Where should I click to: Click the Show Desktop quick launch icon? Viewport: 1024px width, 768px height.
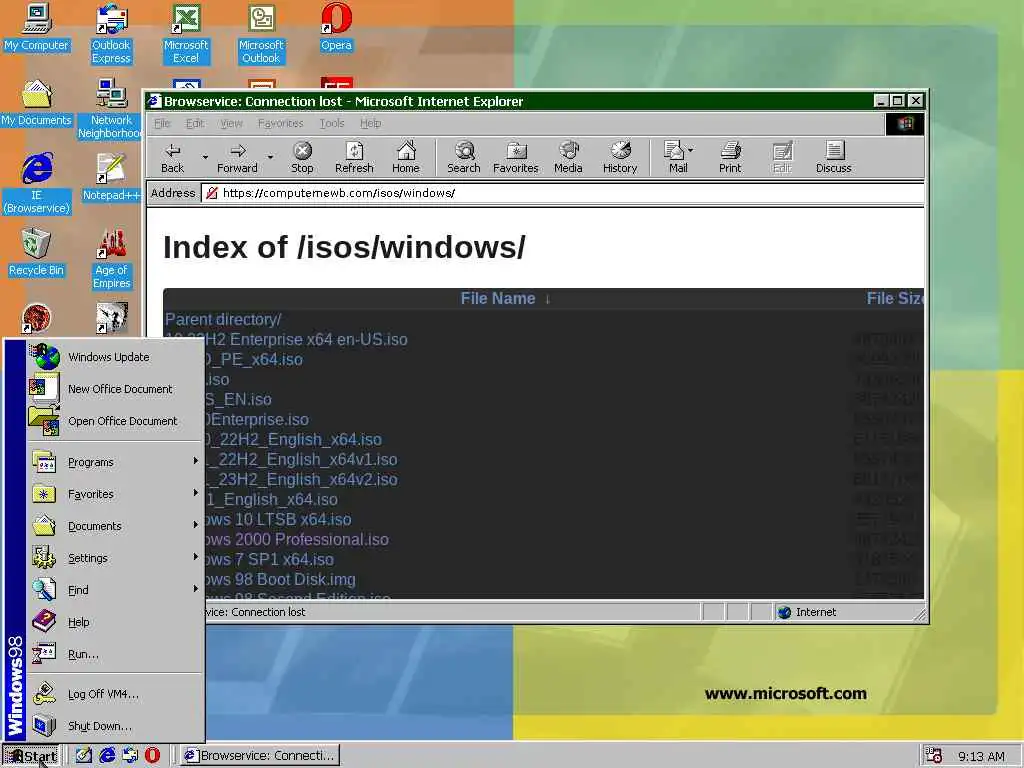point(84,755)
